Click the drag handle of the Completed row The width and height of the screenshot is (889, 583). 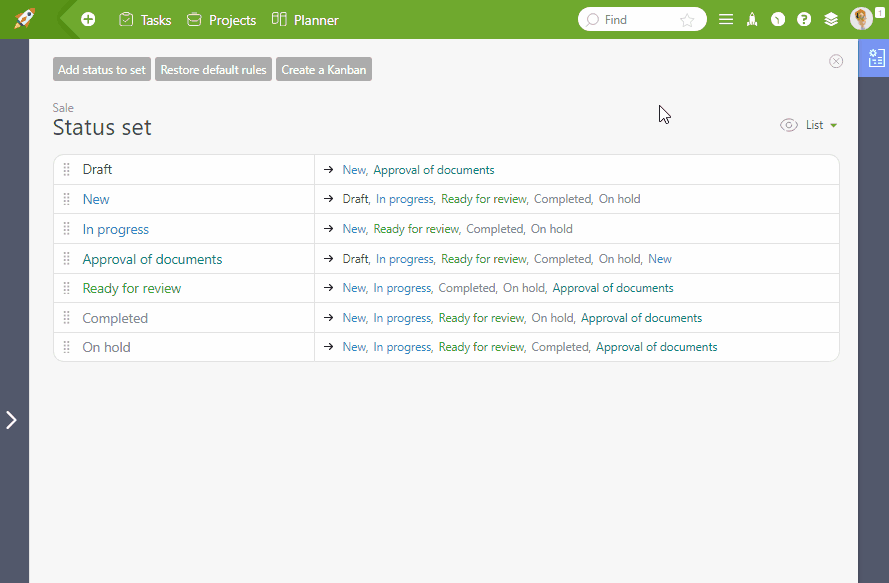pyautogui.click(x=66, y=318)
